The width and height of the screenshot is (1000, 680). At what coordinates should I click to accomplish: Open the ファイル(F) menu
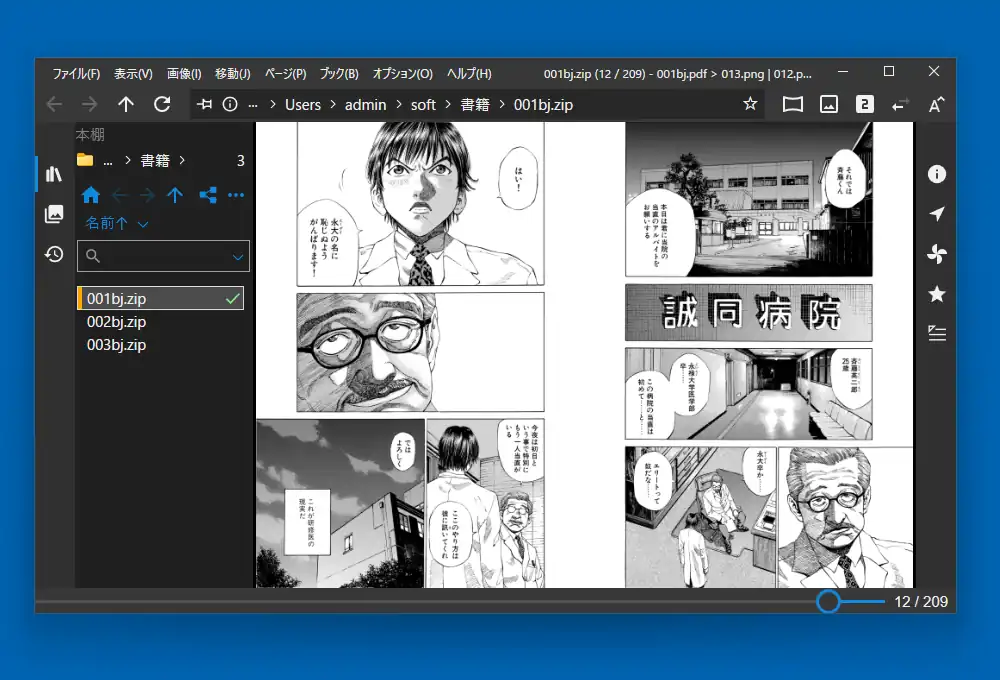pos(76,74)
